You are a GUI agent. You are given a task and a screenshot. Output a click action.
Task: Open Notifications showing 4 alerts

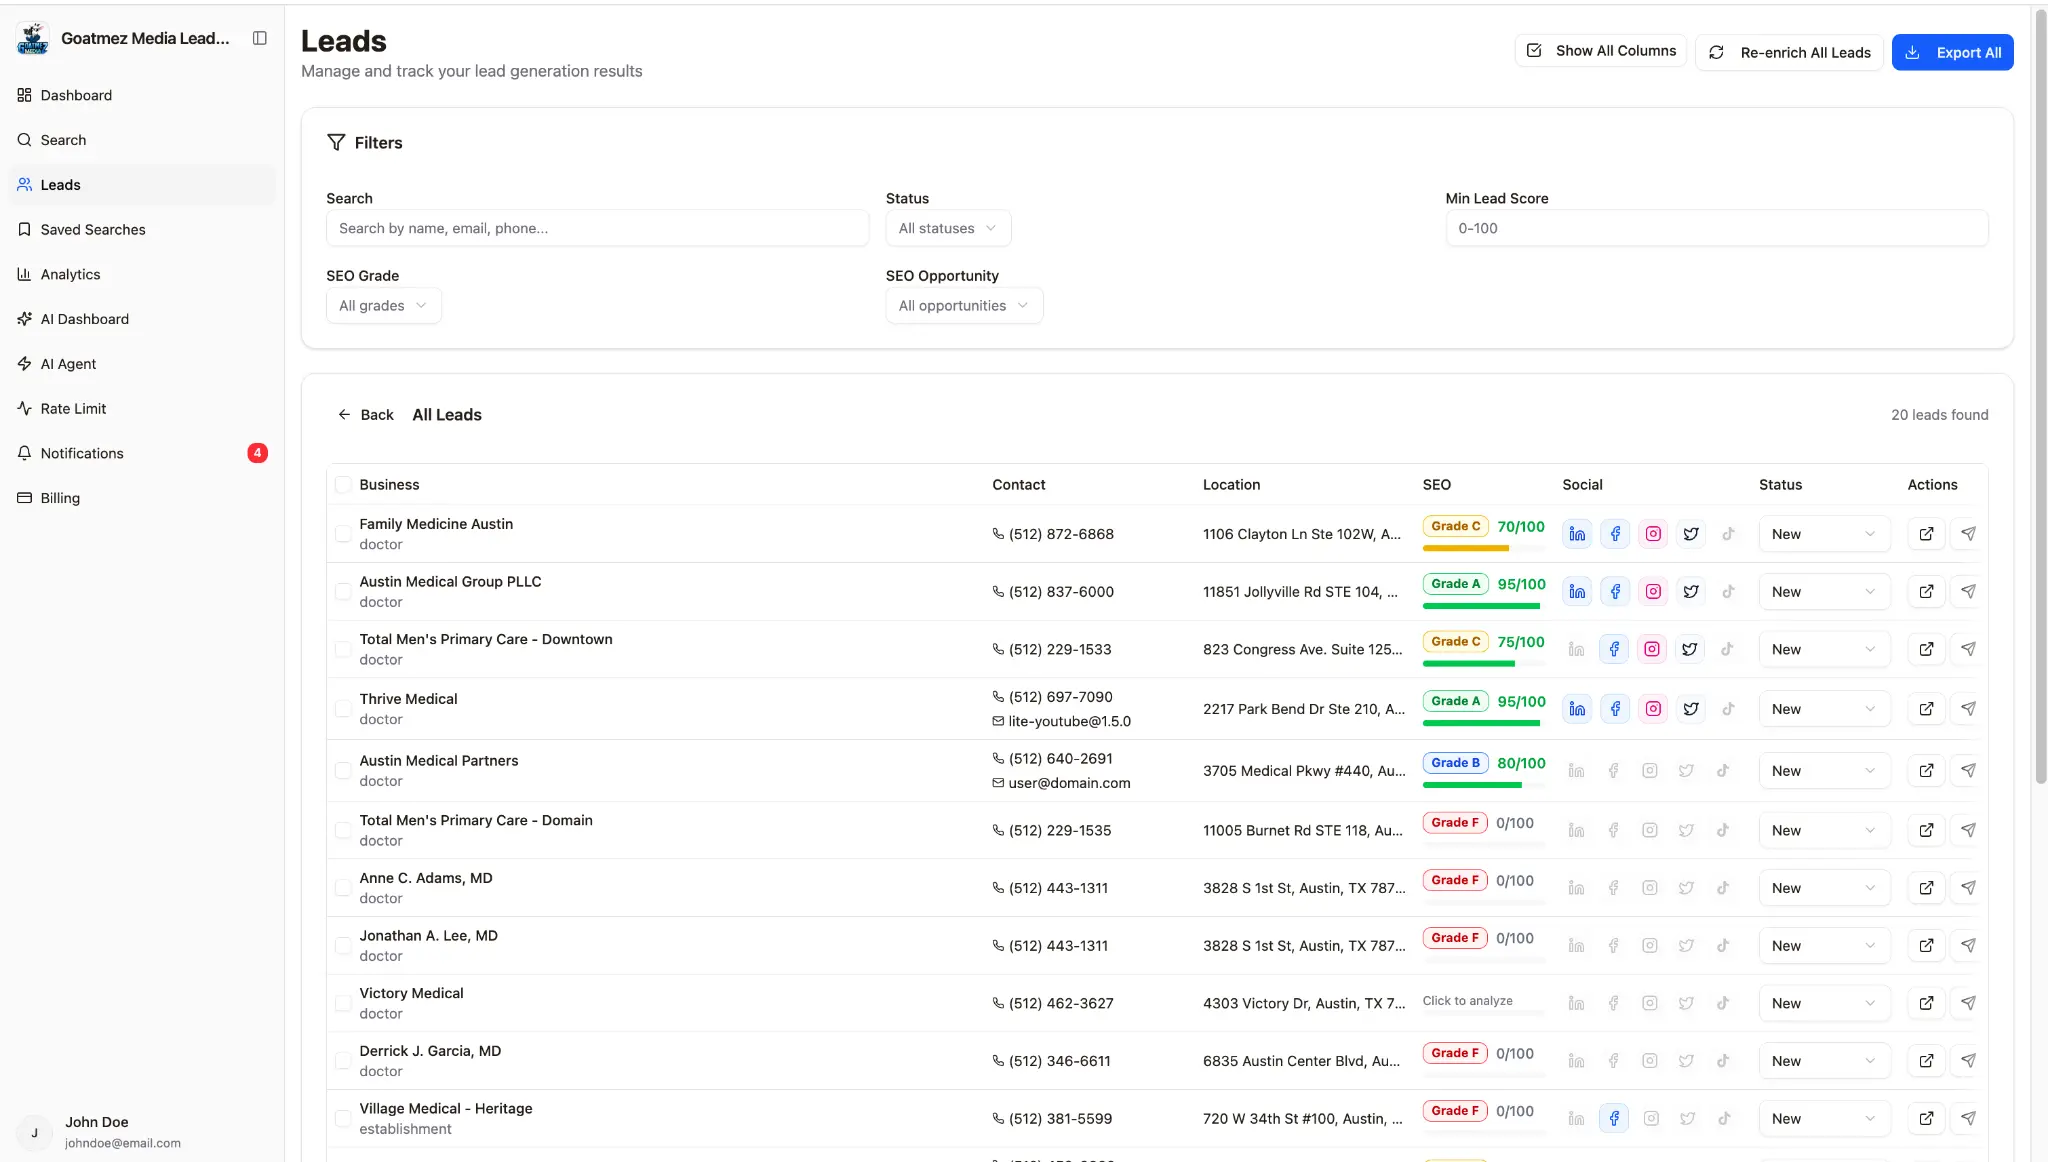[81, 453]
